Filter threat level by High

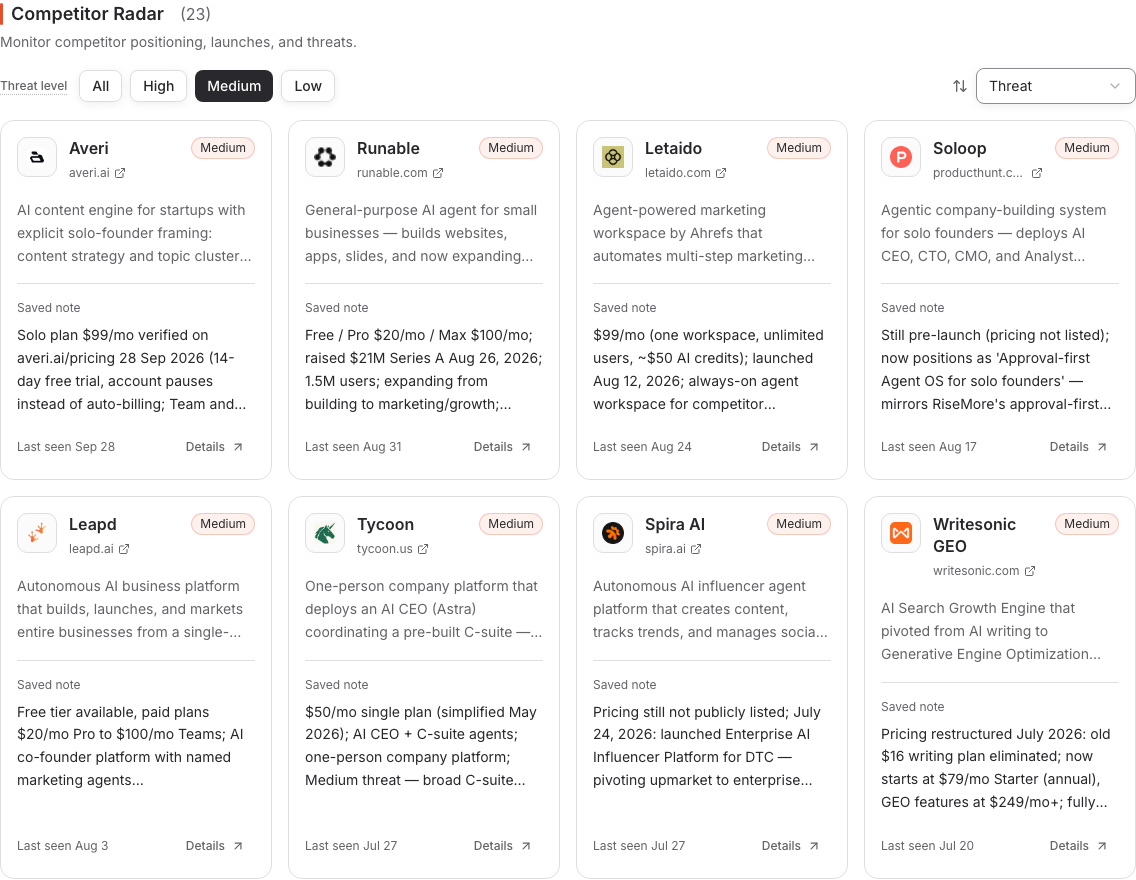(159, 86)
